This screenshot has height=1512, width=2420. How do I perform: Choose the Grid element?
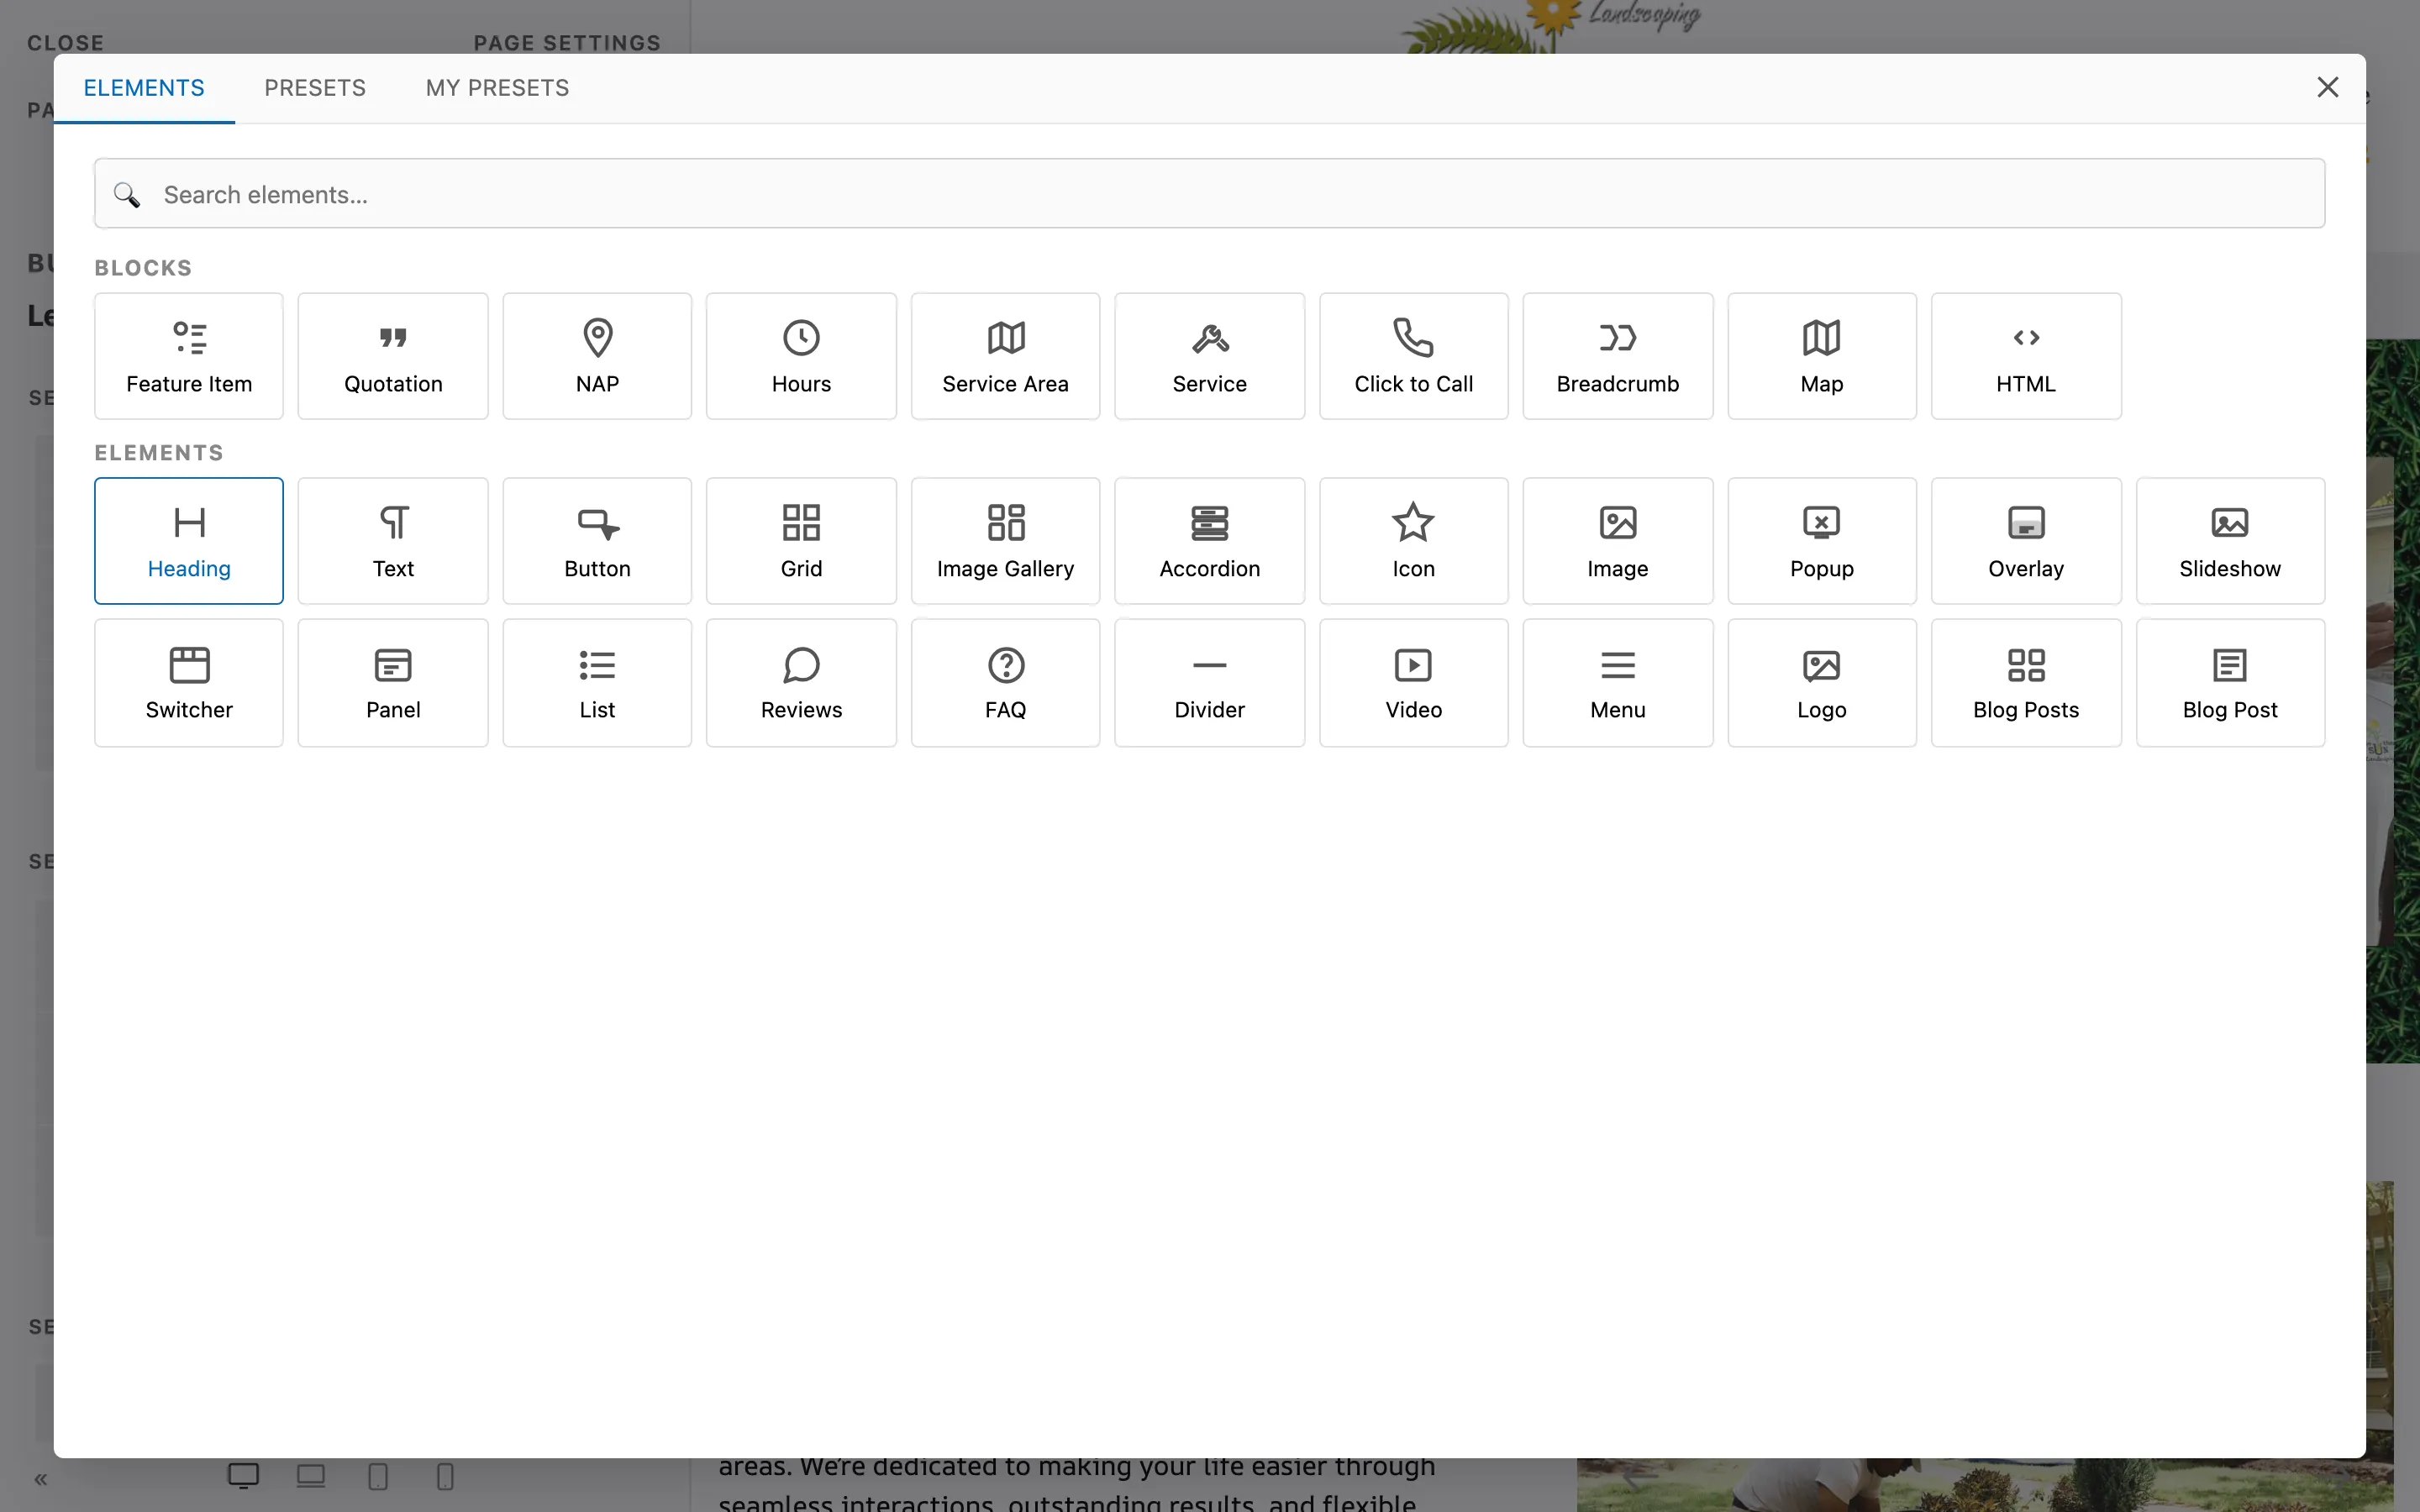[x=801, y=541]
